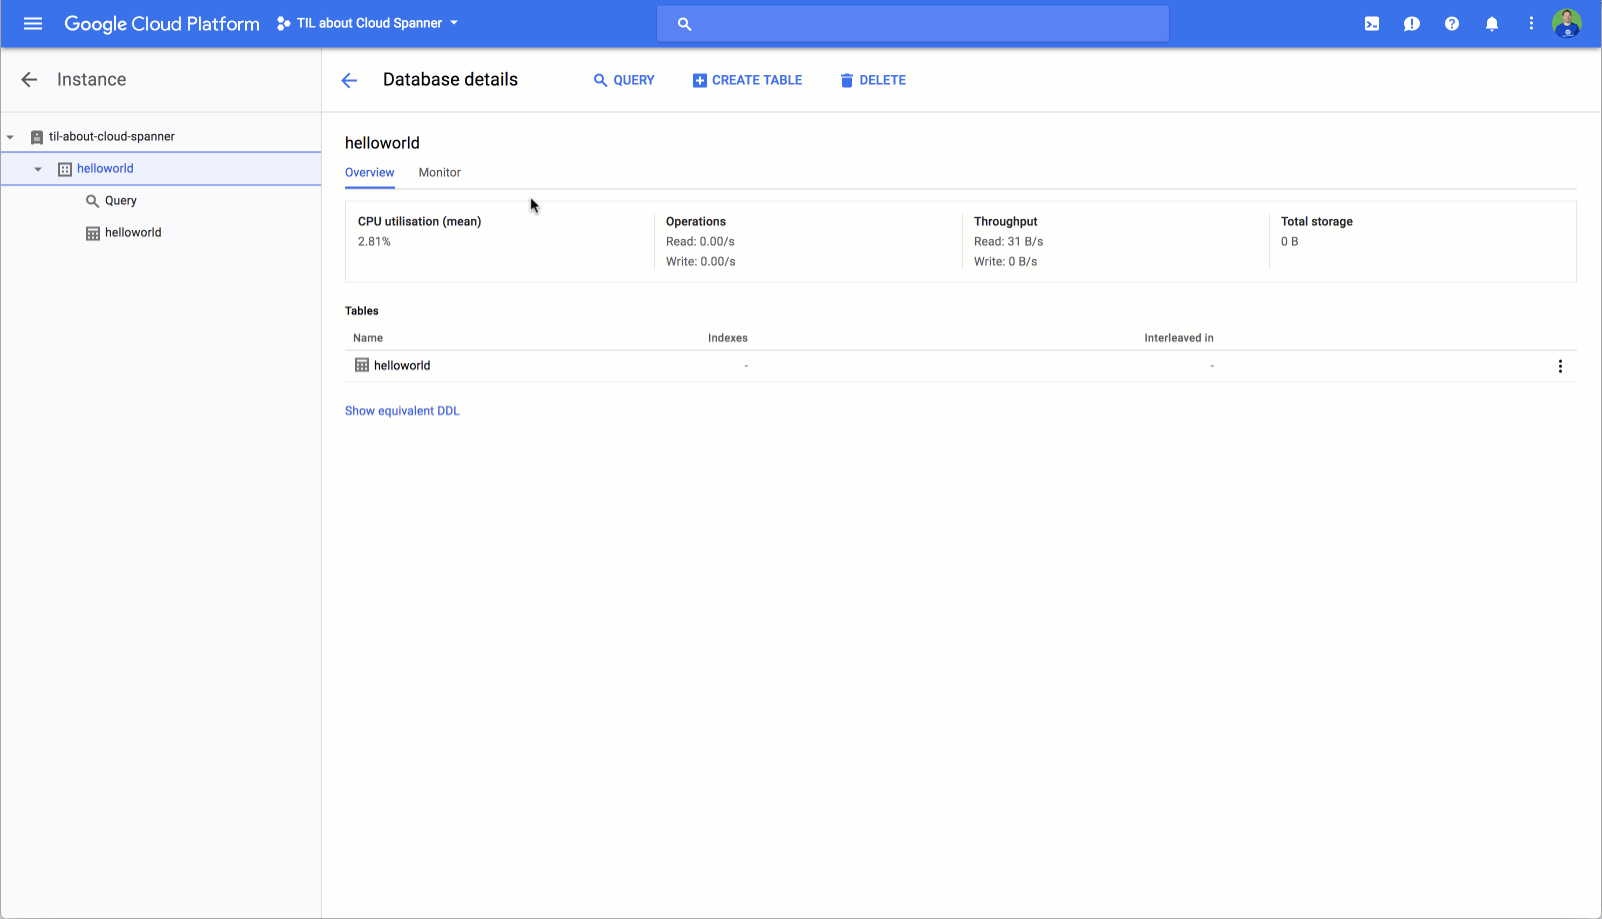Check notifications bell
The image size is (1602, 919).
pyautogui.click(x=1491, y=23)
